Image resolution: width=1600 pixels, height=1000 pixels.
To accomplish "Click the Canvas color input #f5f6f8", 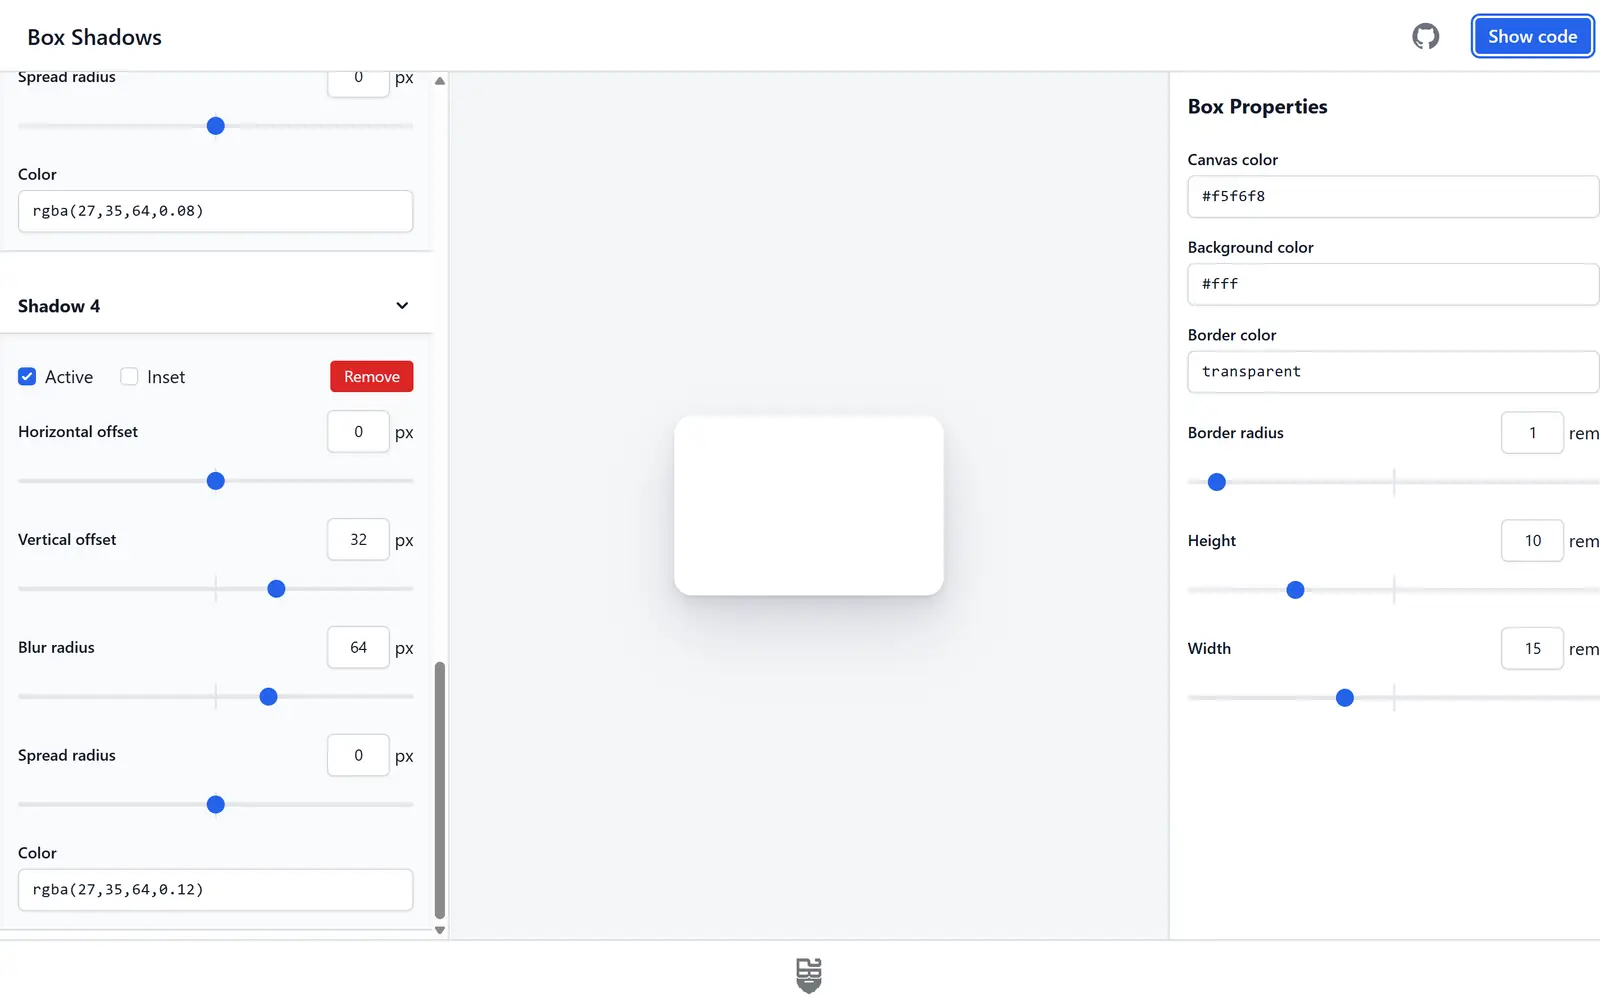I will pos(1393,197).
